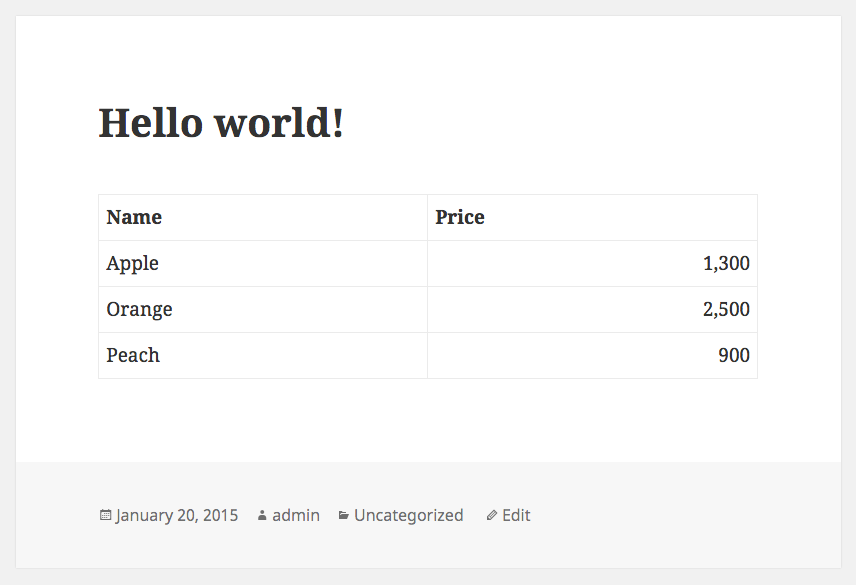Click the word world! in the title

coord(279,123)
